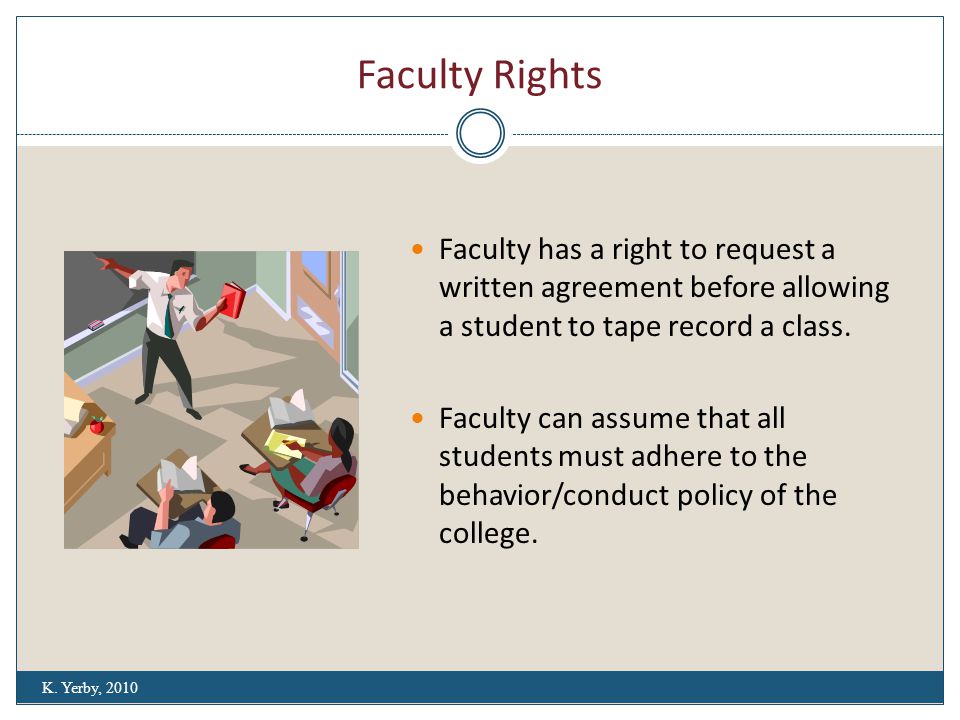Screen dimensions: 960x720
Task: Click the dashed line left of the circle
Action: [x=233, y=134]
